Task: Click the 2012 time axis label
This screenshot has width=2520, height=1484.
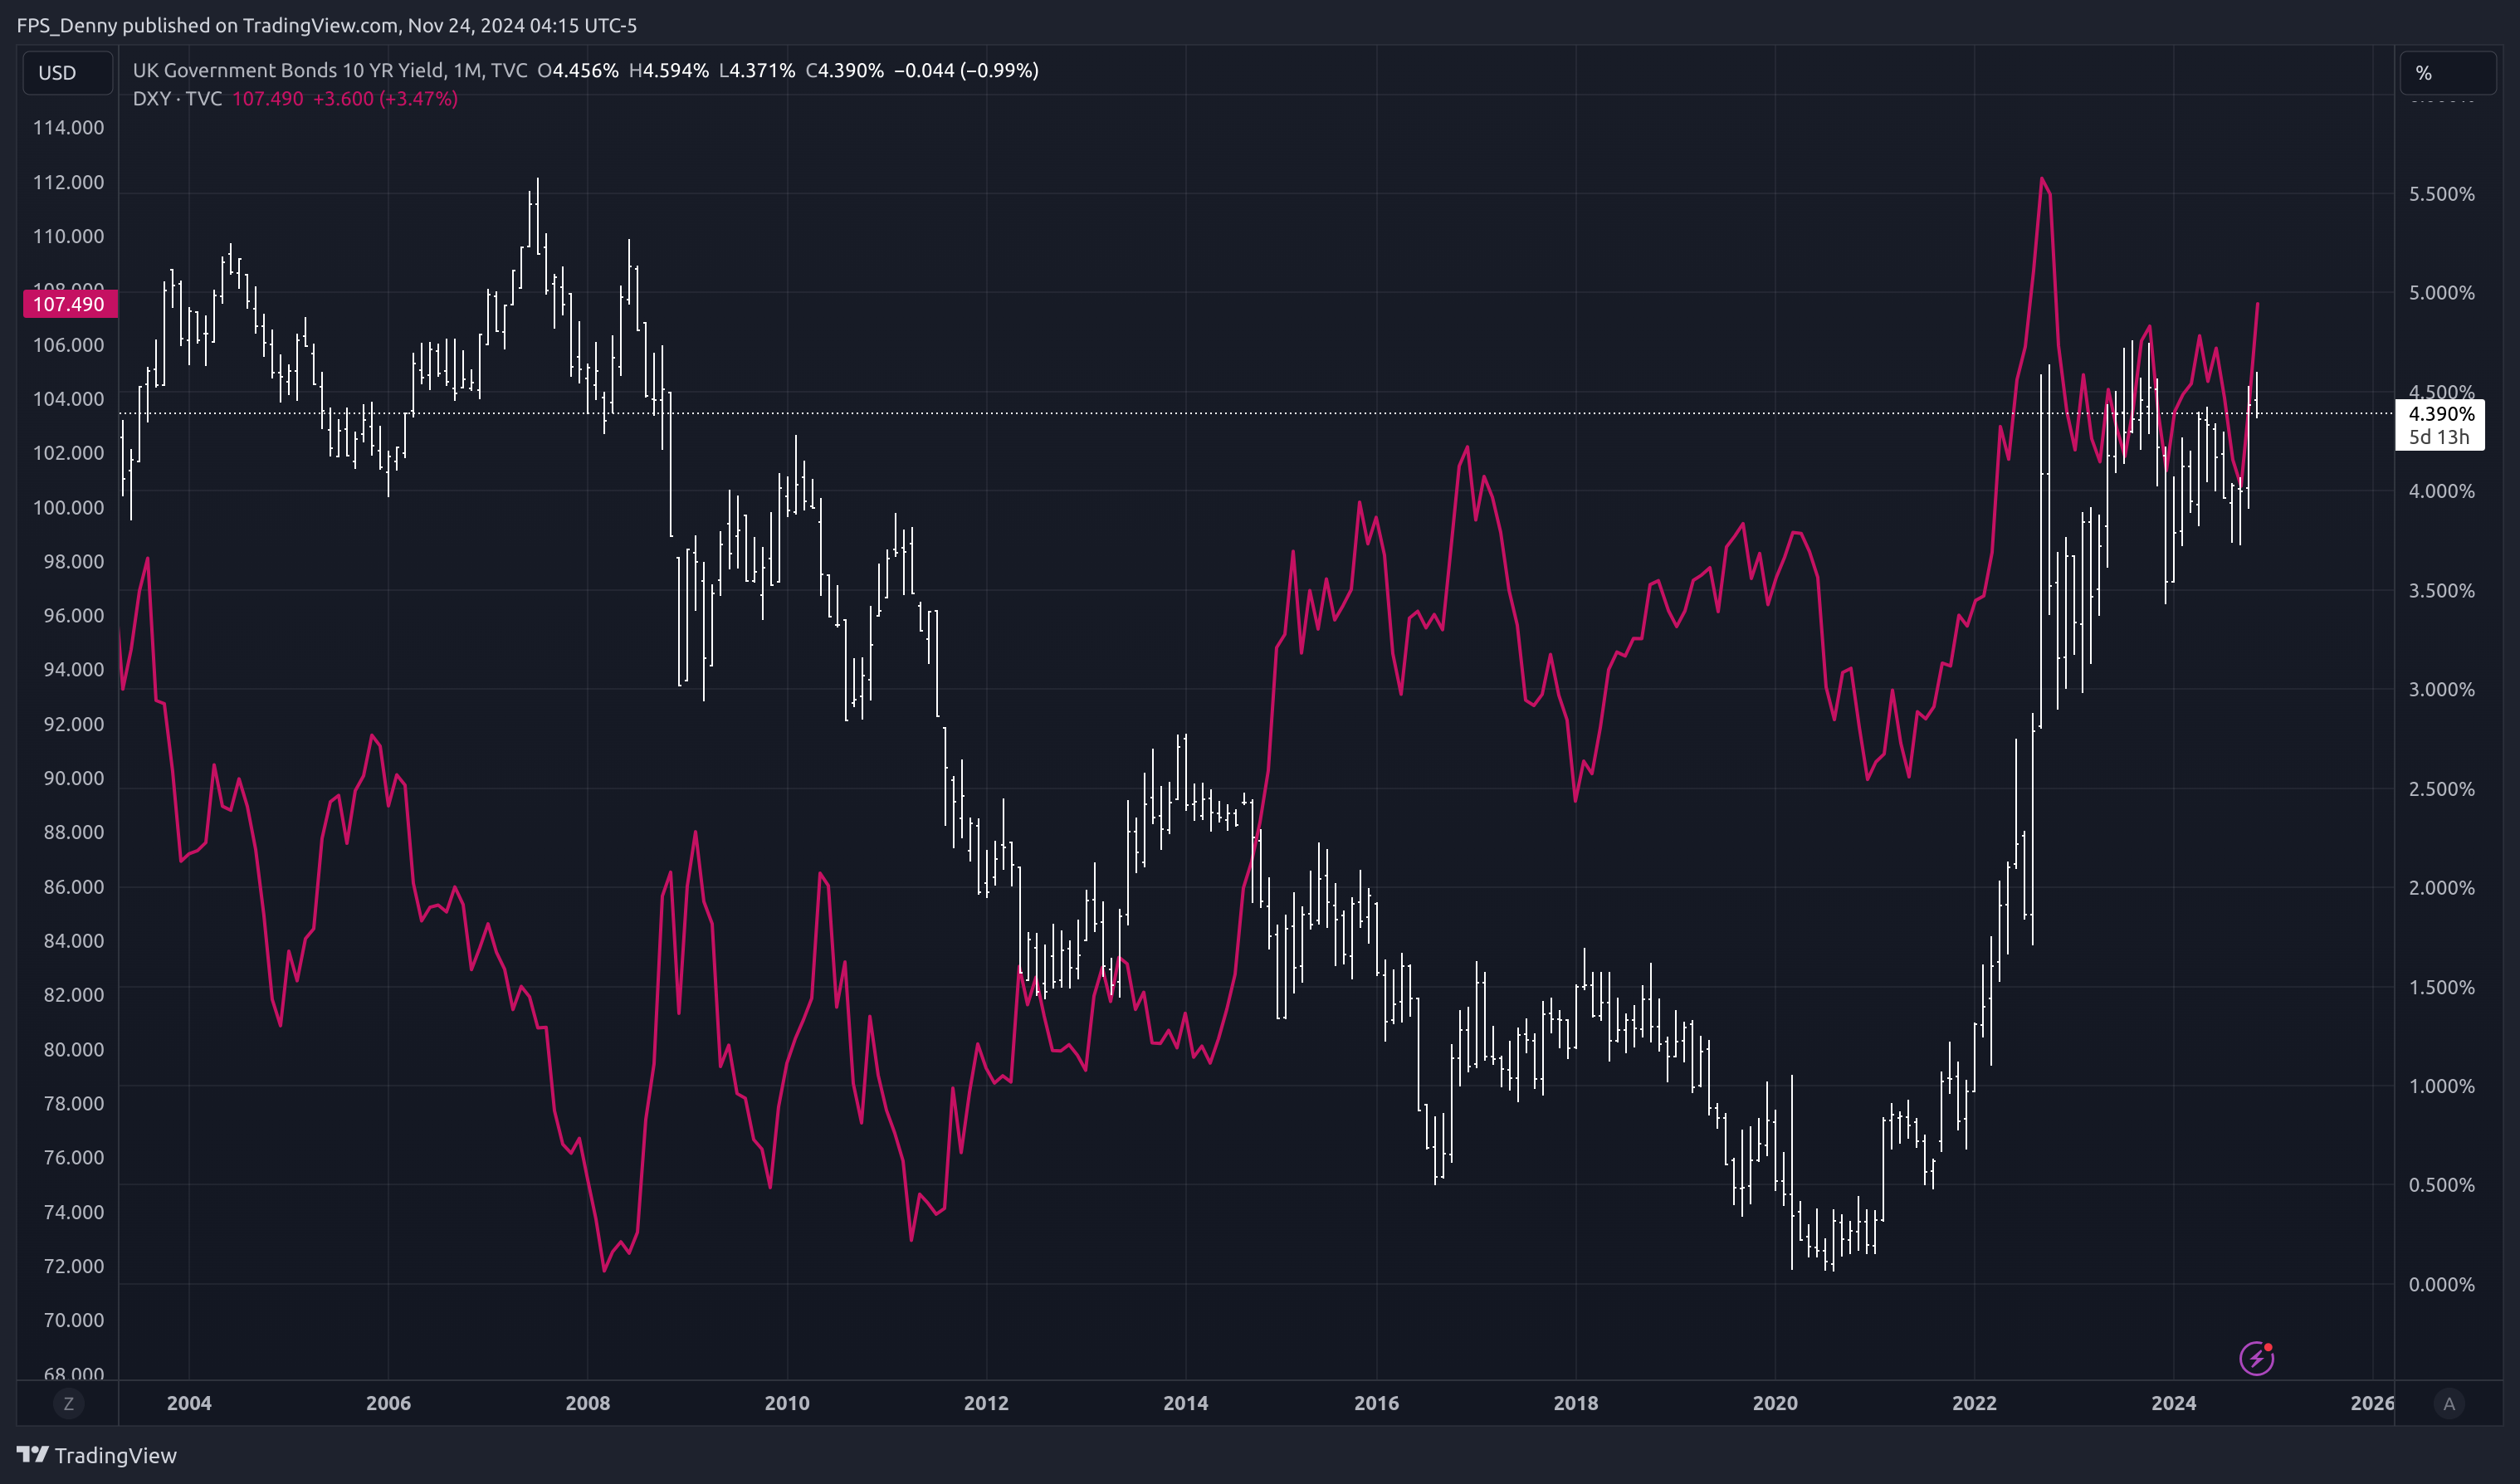Action: tap(986, 1403)
